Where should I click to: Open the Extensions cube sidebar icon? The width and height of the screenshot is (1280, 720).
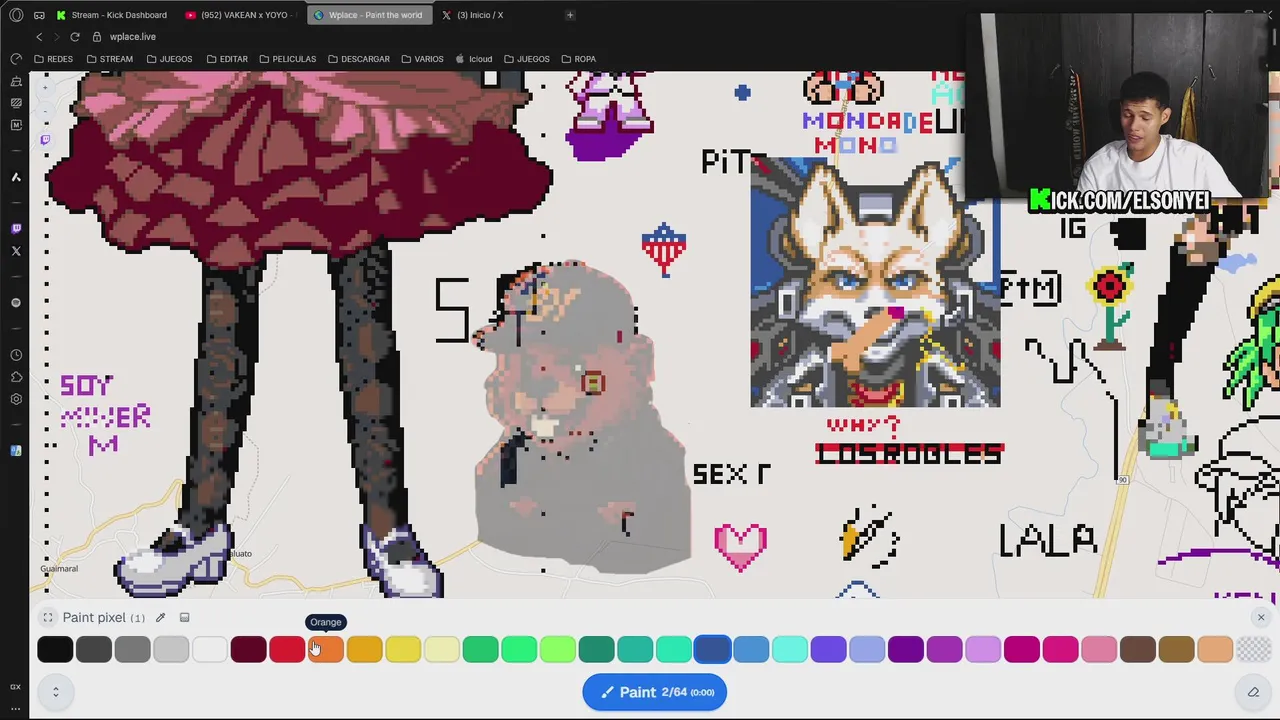coord(16,377)
